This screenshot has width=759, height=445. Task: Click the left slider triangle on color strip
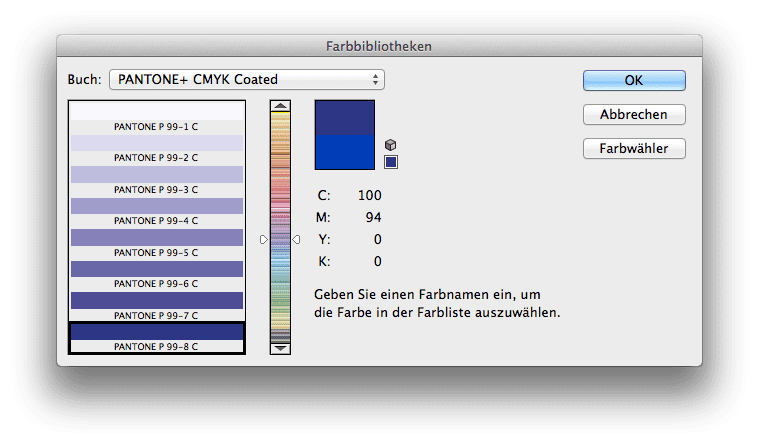click(x=264, y=240)
